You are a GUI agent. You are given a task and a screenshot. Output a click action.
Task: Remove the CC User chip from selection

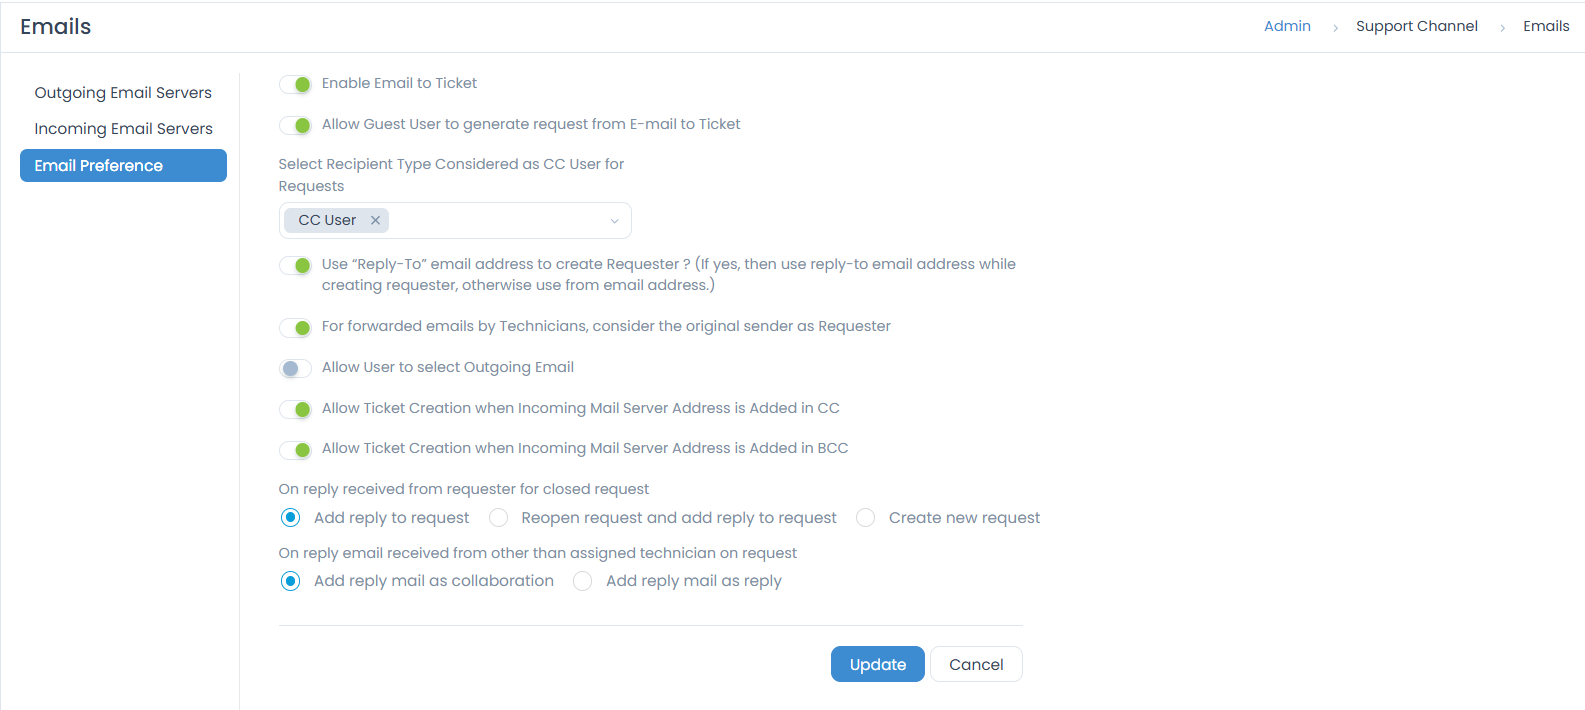tap(375, 220)
